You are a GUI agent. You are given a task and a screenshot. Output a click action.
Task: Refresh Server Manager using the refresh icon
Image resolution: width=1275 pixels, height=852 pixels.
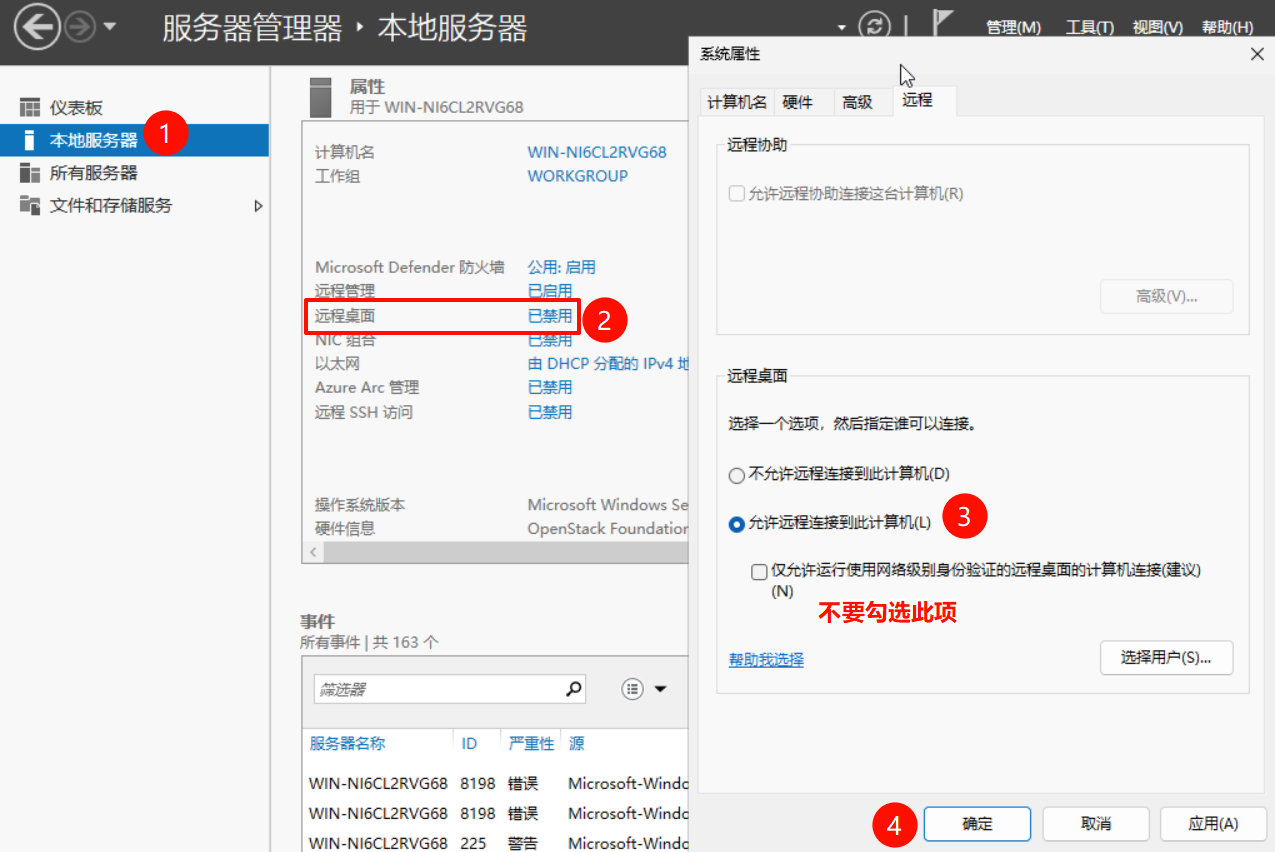pos(874,26)
